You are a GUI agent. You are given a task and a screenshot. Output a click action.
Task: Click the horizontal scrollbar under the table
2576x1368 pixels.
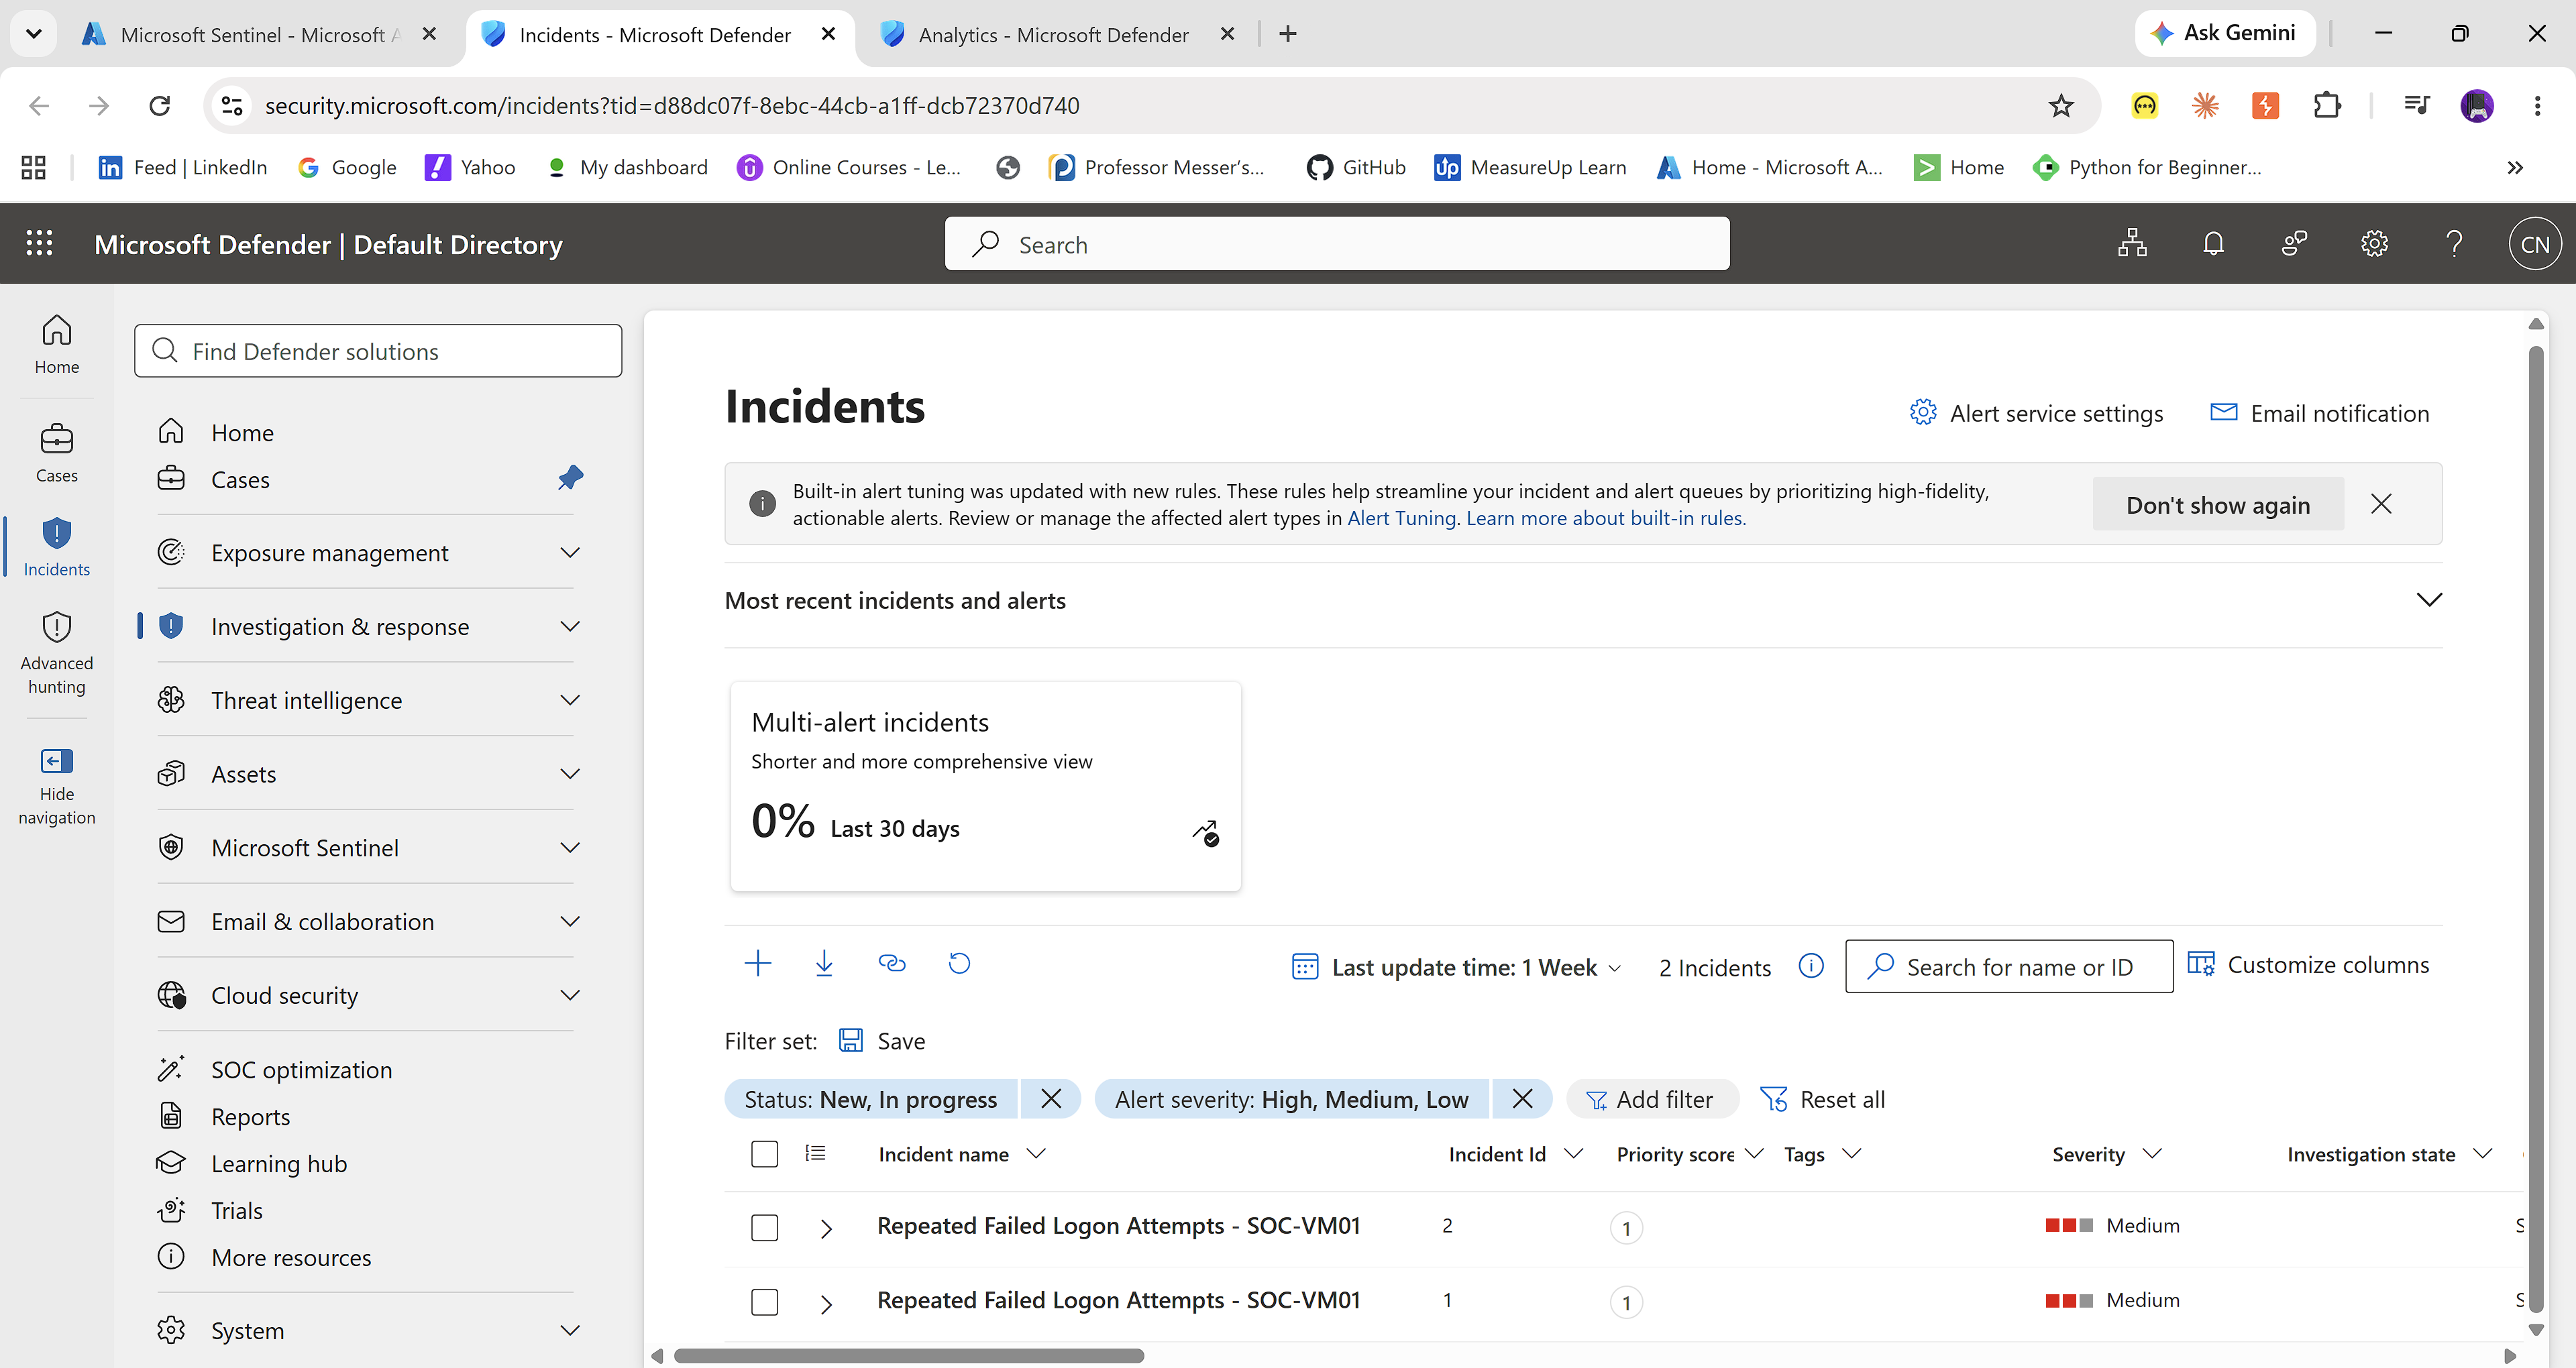point(908,1355)
